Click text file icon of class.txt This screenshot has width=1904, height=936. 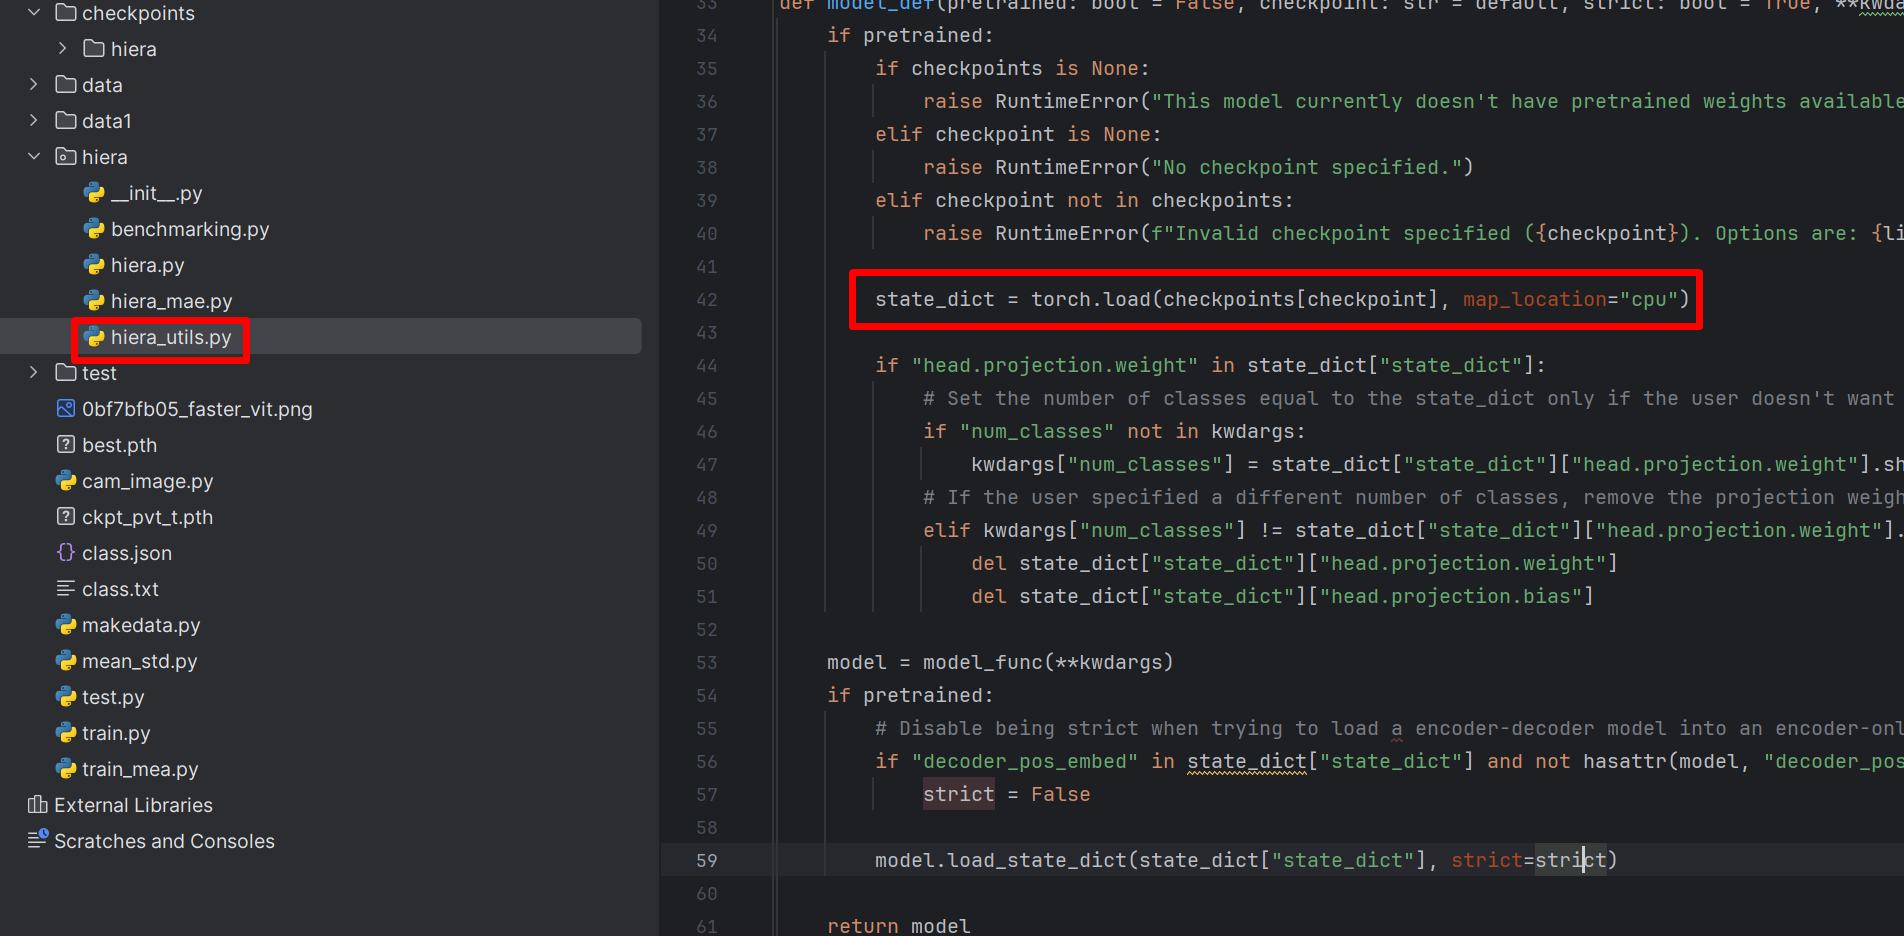tap(66, 589)
